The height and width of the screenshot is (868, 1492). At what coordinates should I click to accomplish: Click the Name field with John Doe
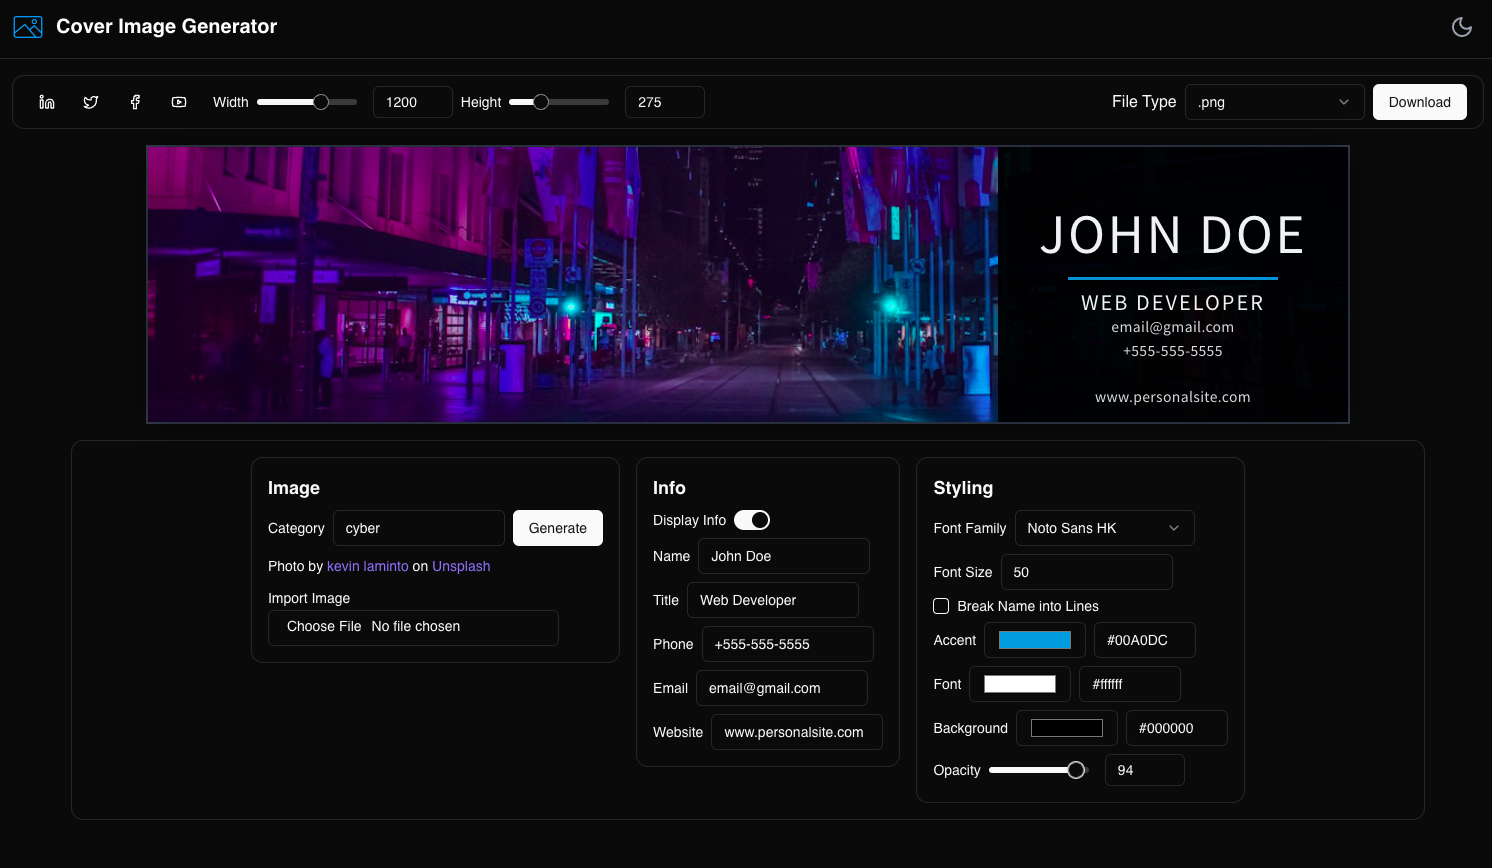click(x=784, y=556)
